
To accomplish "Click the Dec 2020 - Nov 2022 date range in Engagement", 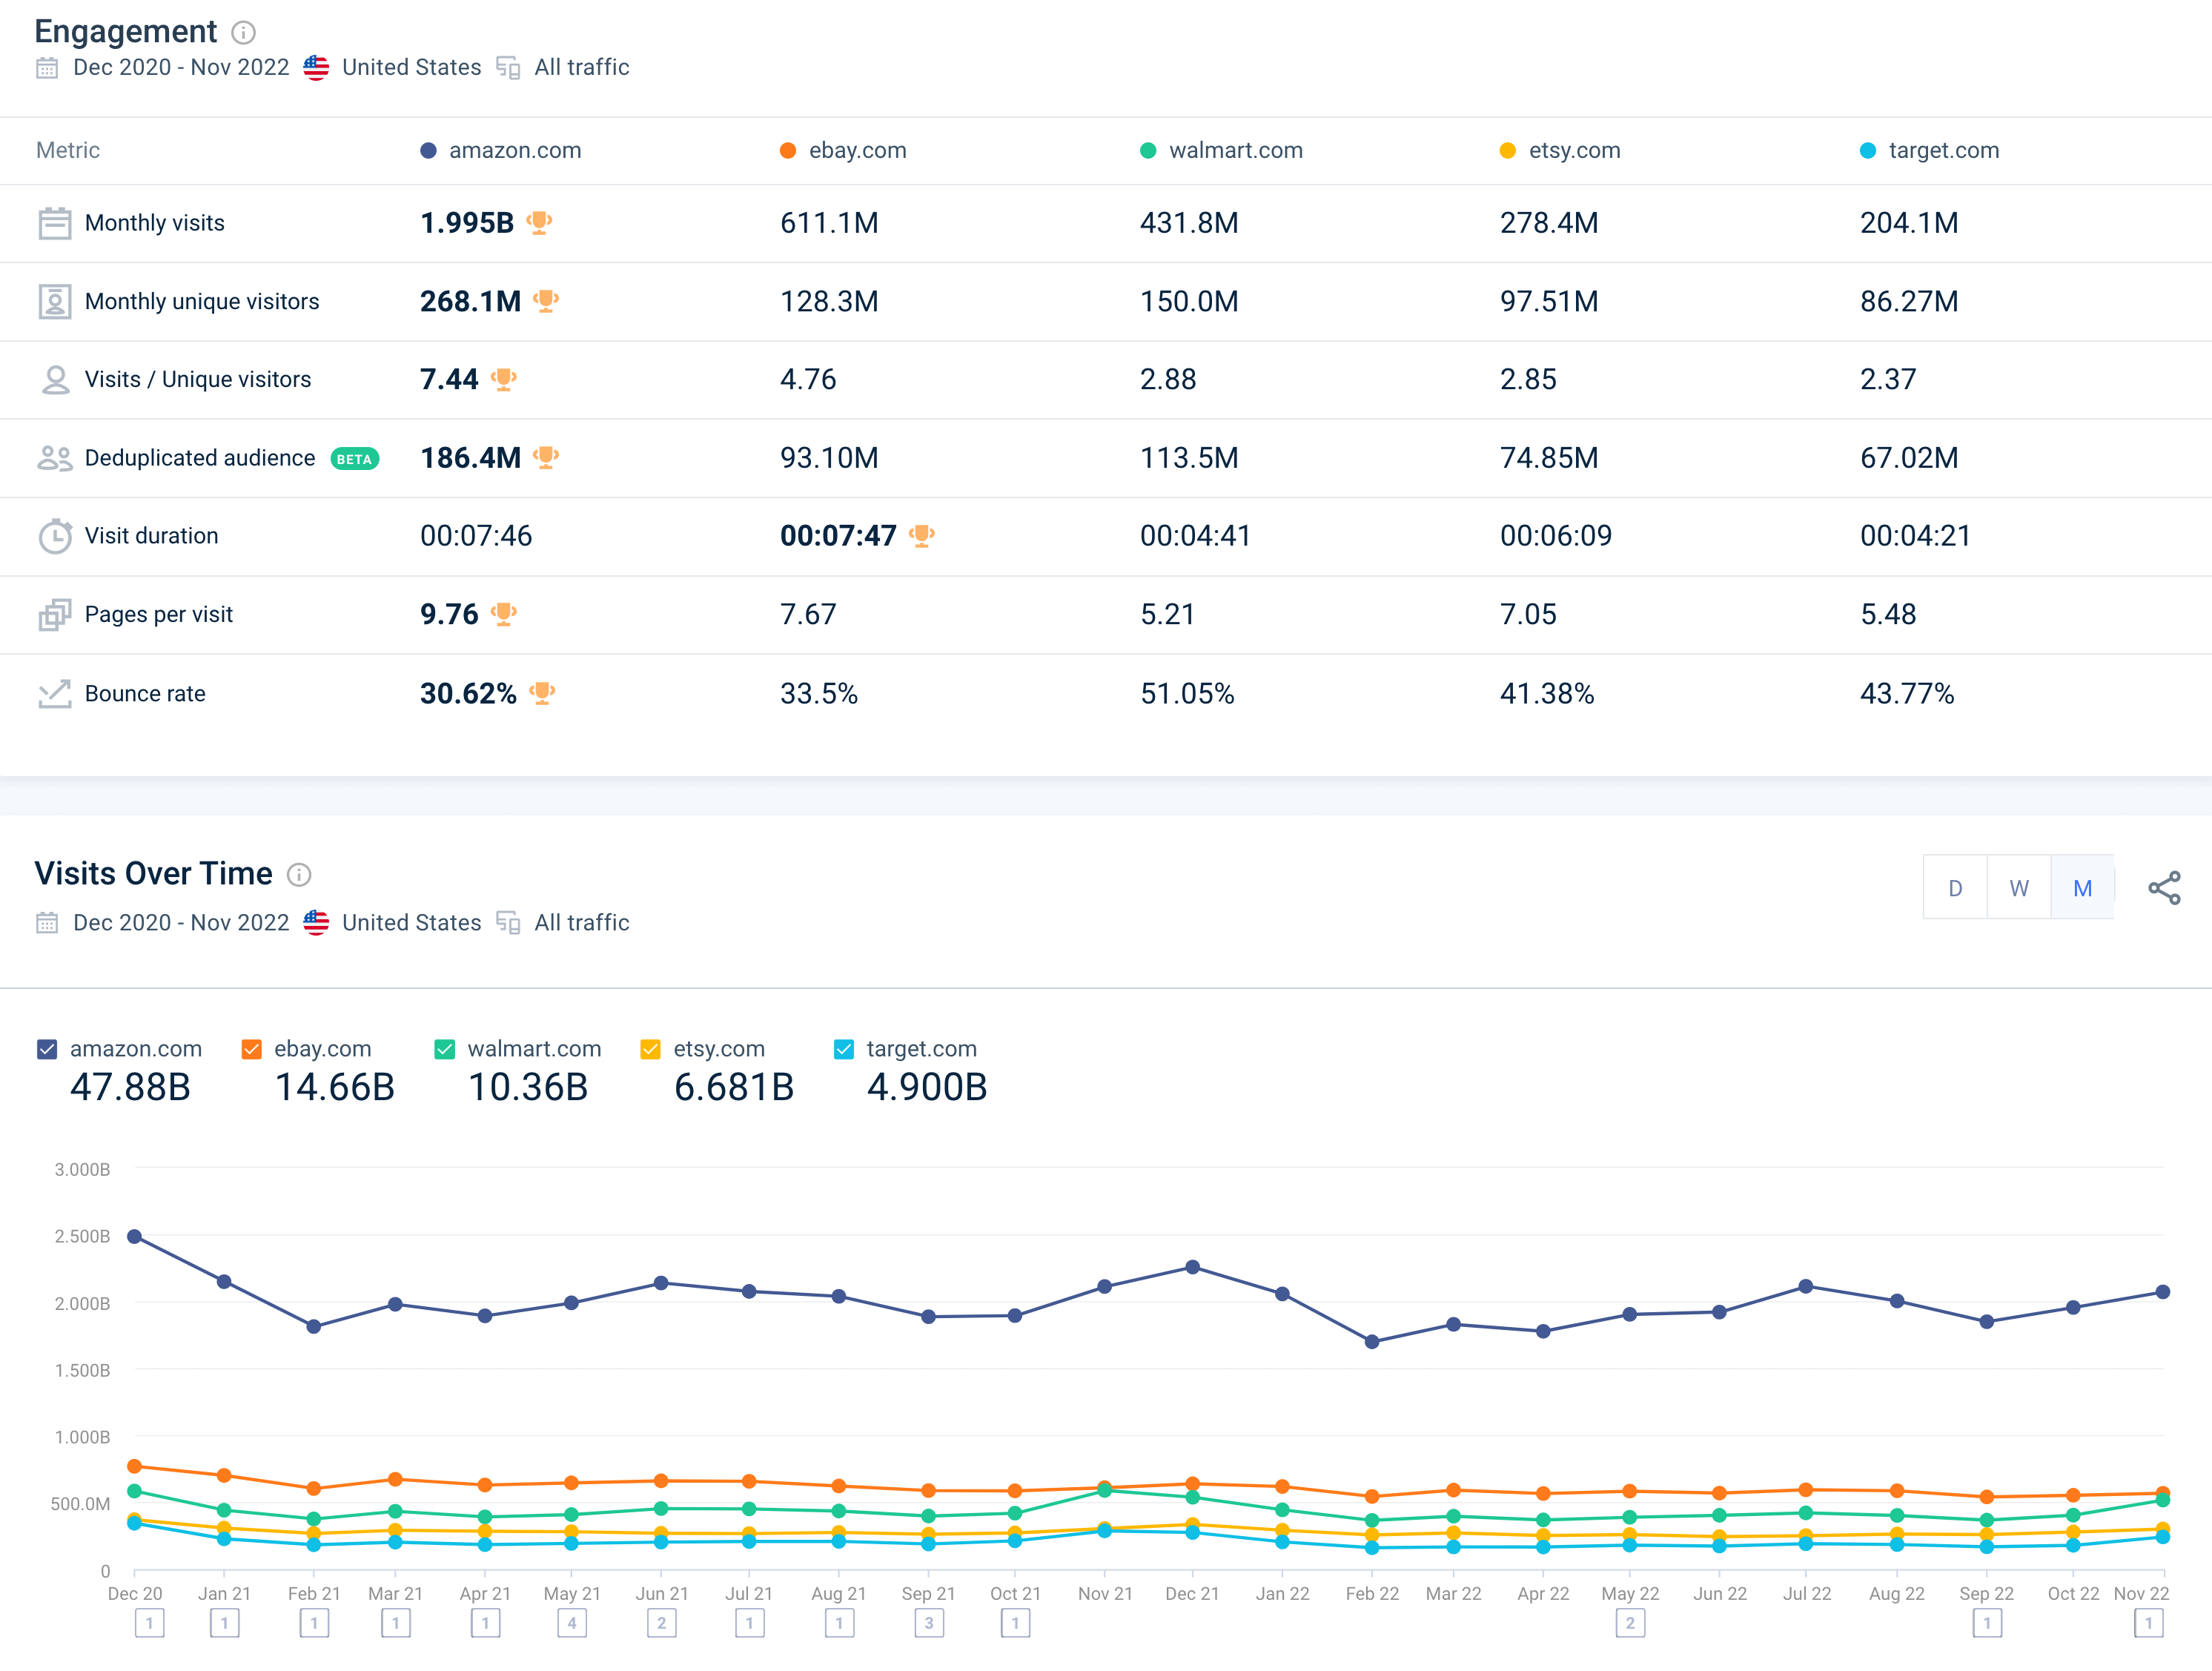I will click(181, 67).
